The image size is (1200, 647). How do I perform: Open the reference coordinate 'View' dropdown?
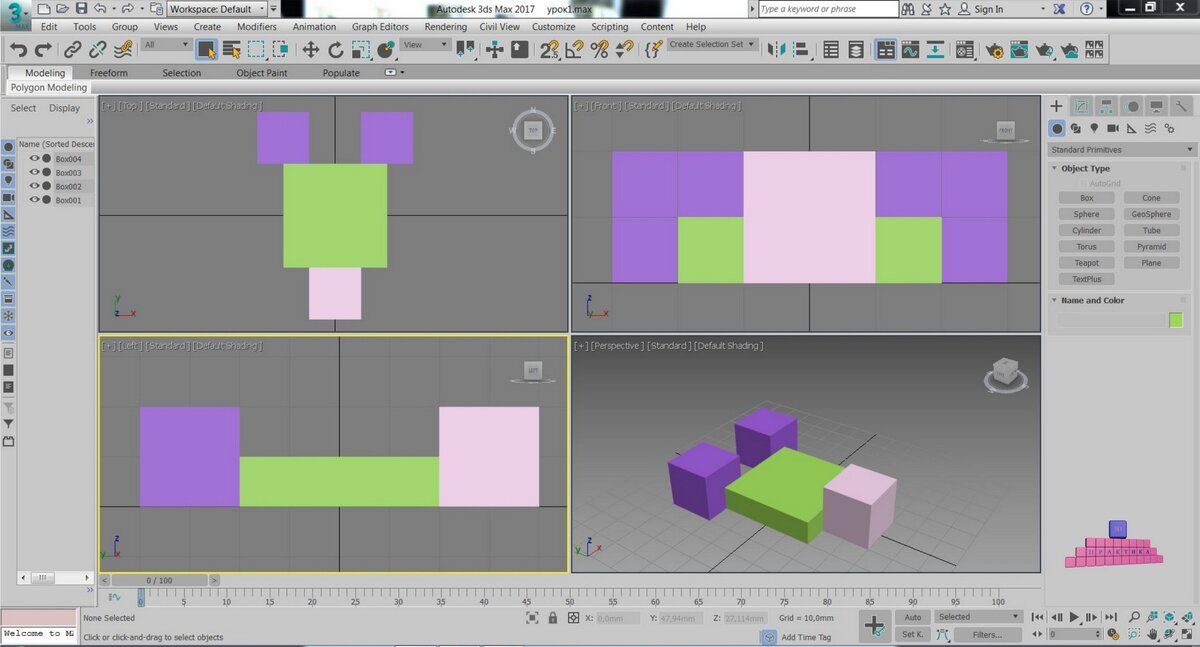[x=424, y=45]
